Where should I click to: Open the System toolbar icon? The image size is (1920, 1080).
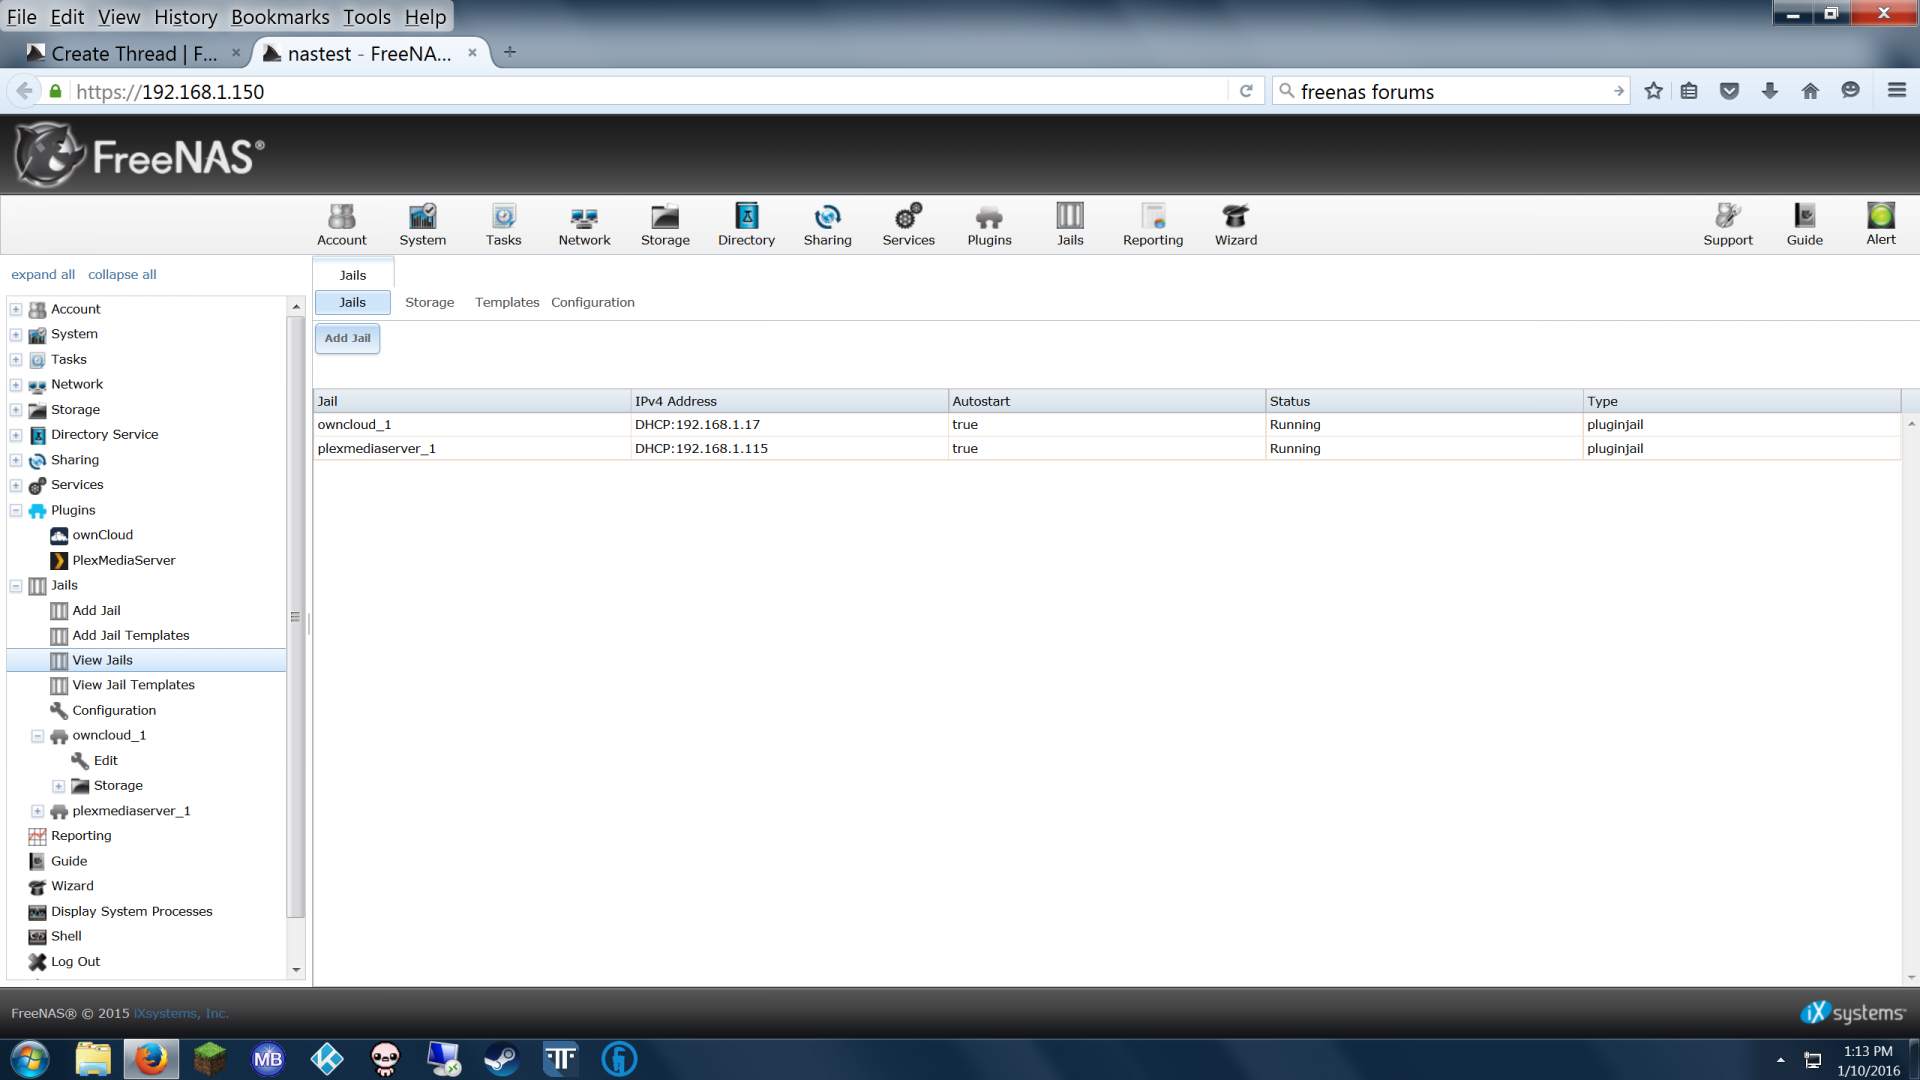click(422, 225)
